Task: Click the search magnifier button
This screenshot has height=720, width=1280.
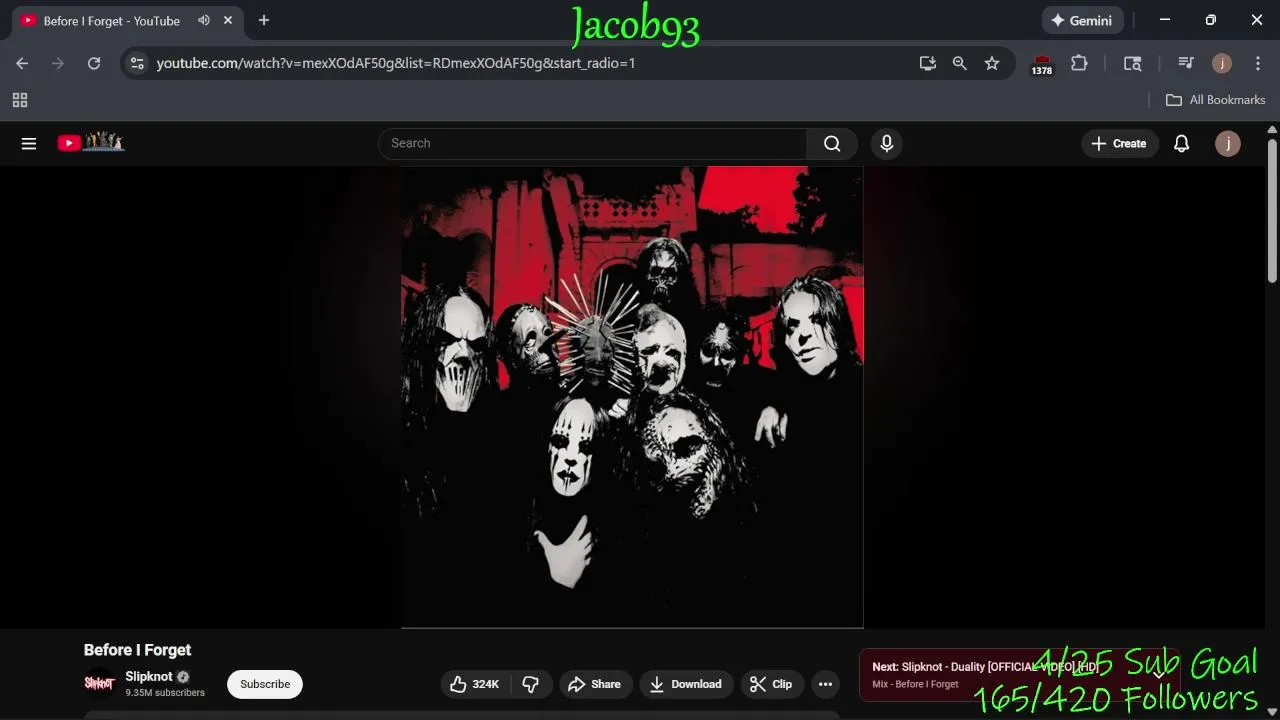Action: point(832,143)
